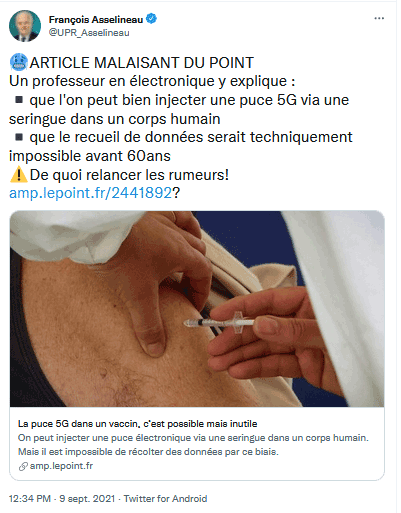Click the blue verified badge
This screenshot has height=513, width=401.
coord(152,19)
